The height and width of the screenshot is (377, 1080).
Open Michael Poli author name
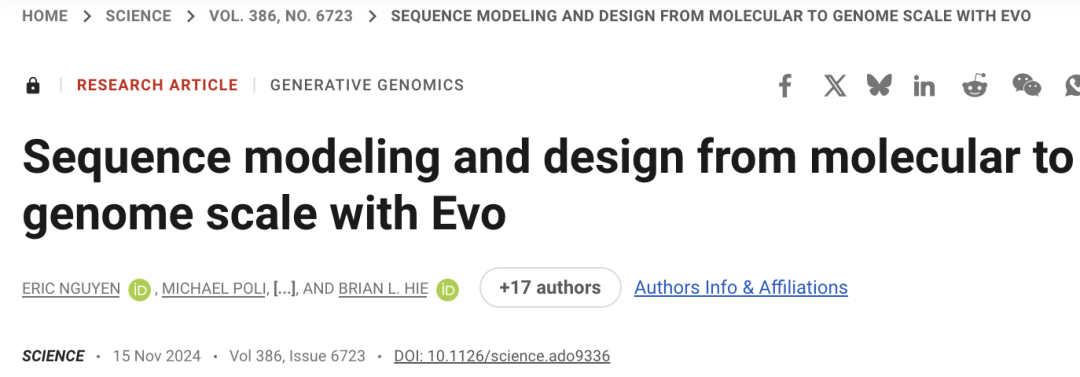[x=214, y=289]
